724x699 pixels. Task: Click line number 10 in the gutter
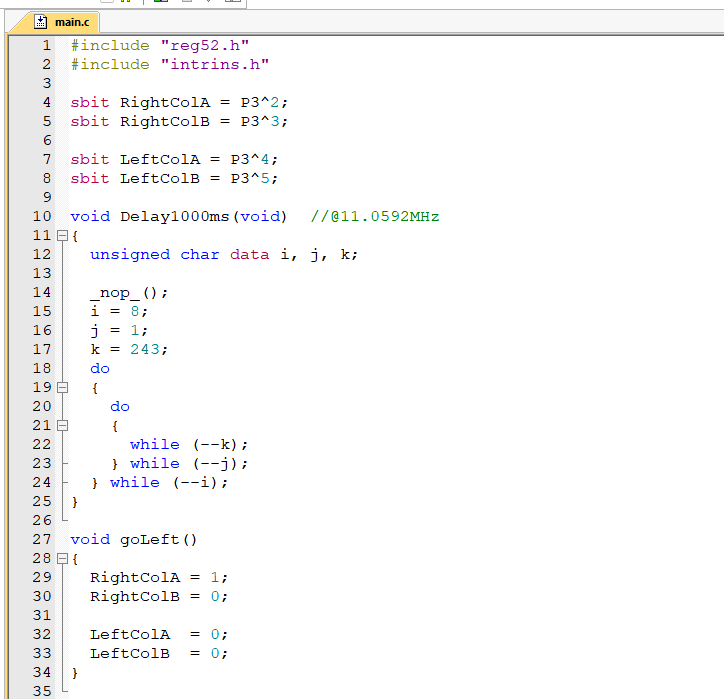(42, 217)
